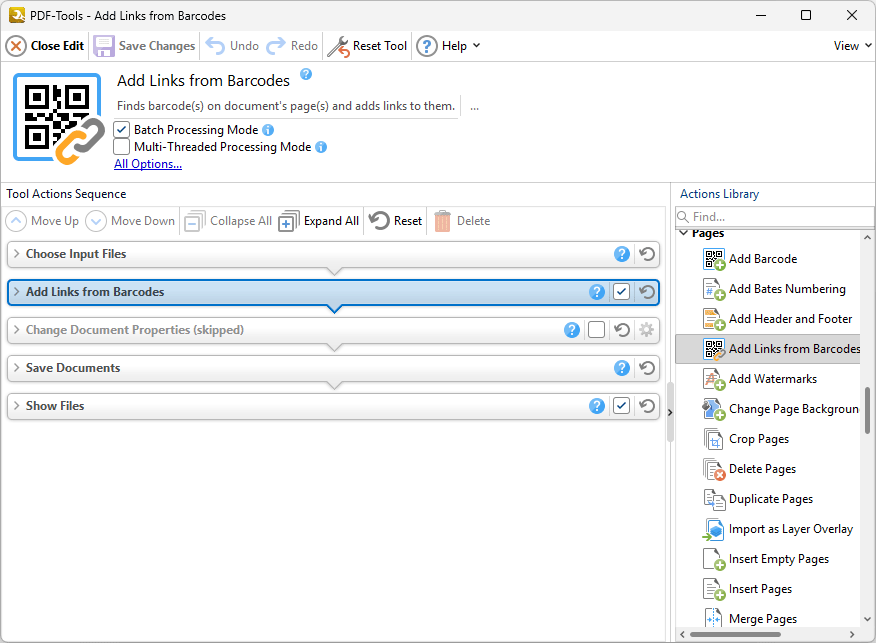Viewport: 876px width, 643px height.
Task: Select Insert Pages action in library
Action: (x=768, y=589)
